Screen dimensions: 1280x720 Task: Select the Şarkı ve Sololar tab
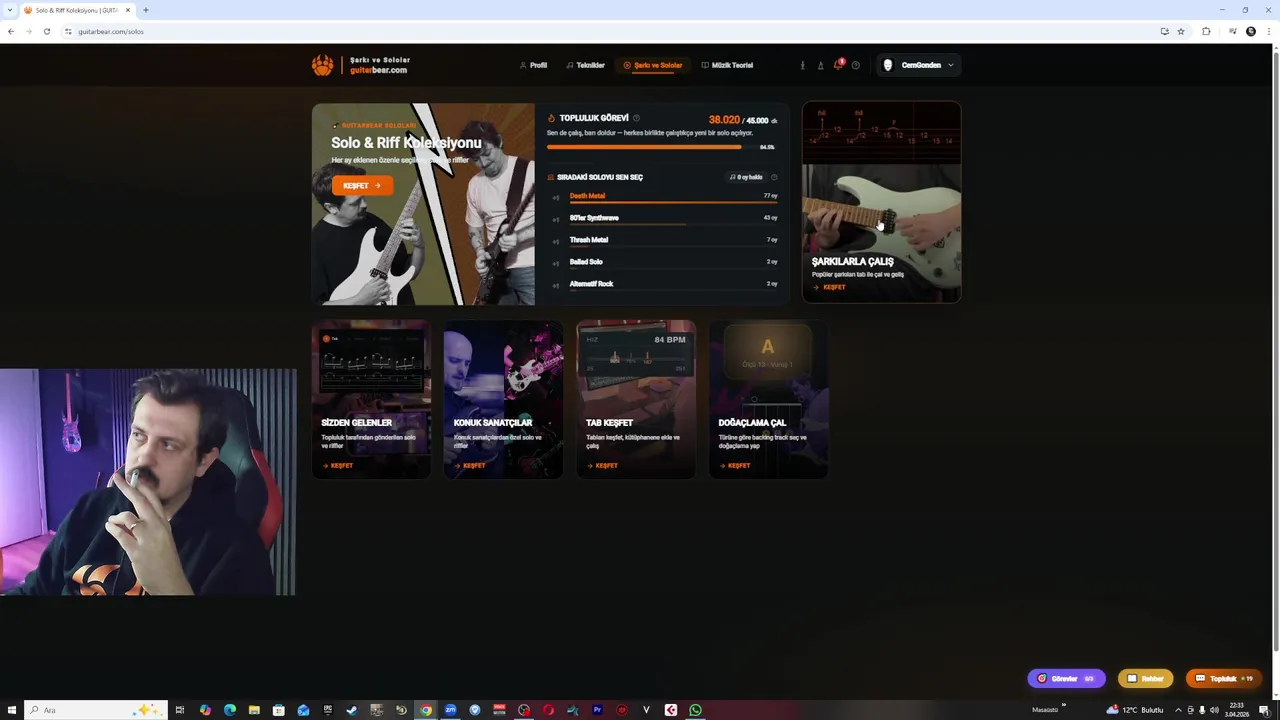653,65
